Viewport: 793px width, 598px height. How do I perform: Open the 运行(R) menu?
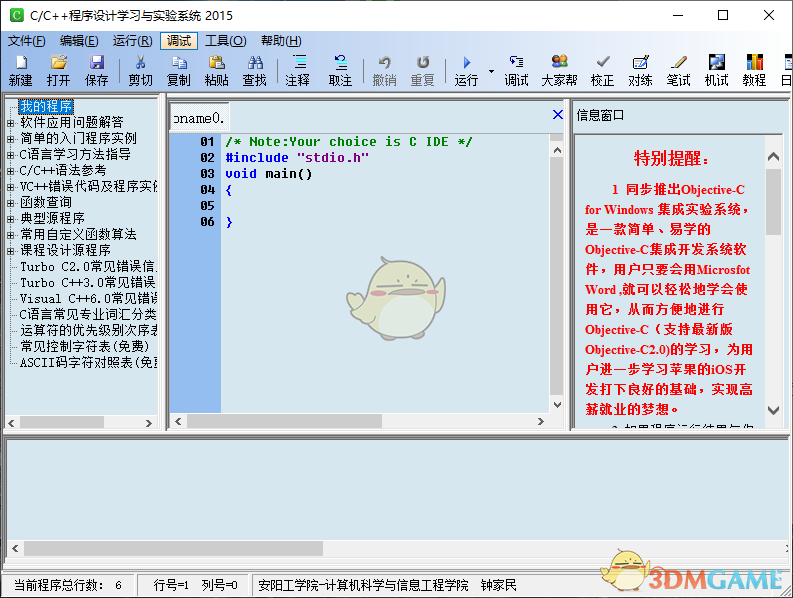pyautogui.click(x=132, y=41)
